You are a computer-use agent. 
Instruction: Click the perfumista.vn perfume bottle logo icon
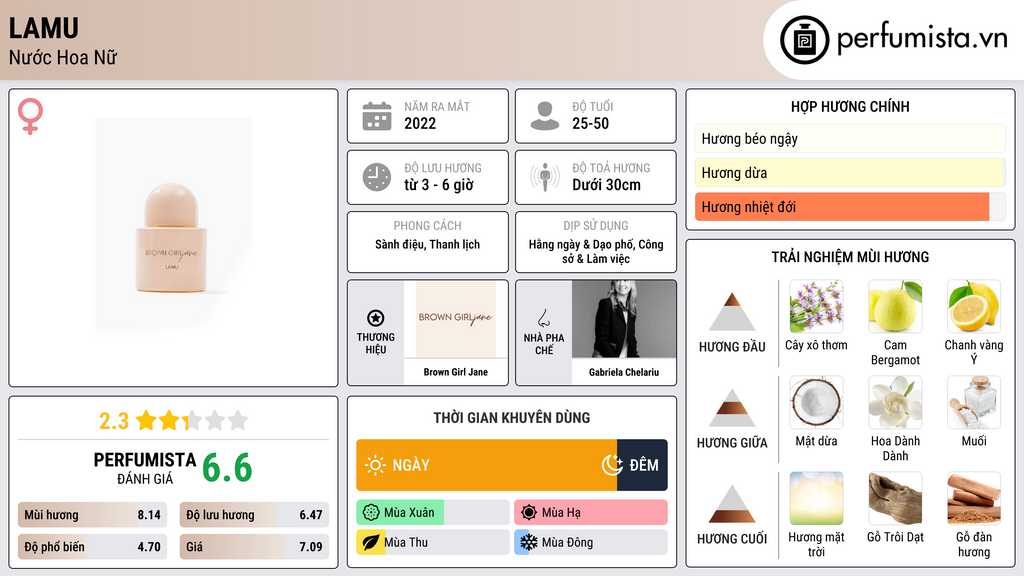click(804, 40)
